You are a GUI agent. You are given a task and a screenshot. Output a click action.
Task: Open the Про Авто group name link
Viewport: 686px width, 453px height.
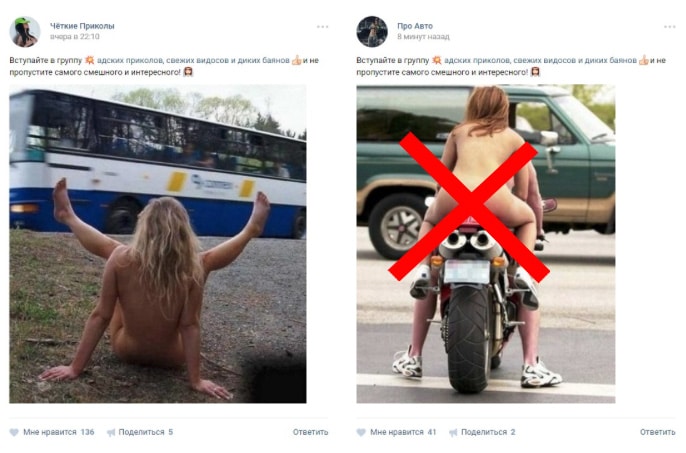click(415, 26)
